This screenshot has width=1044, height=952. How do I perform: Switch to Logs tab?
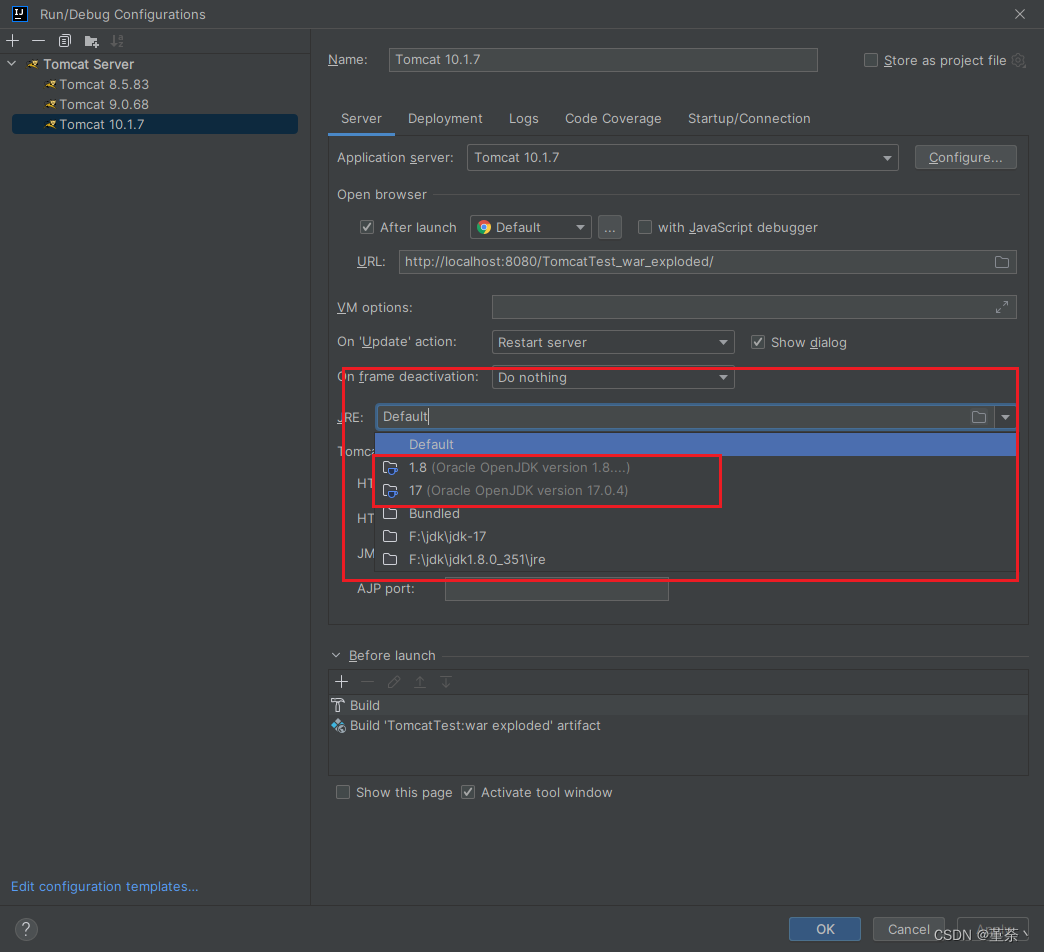523,119
